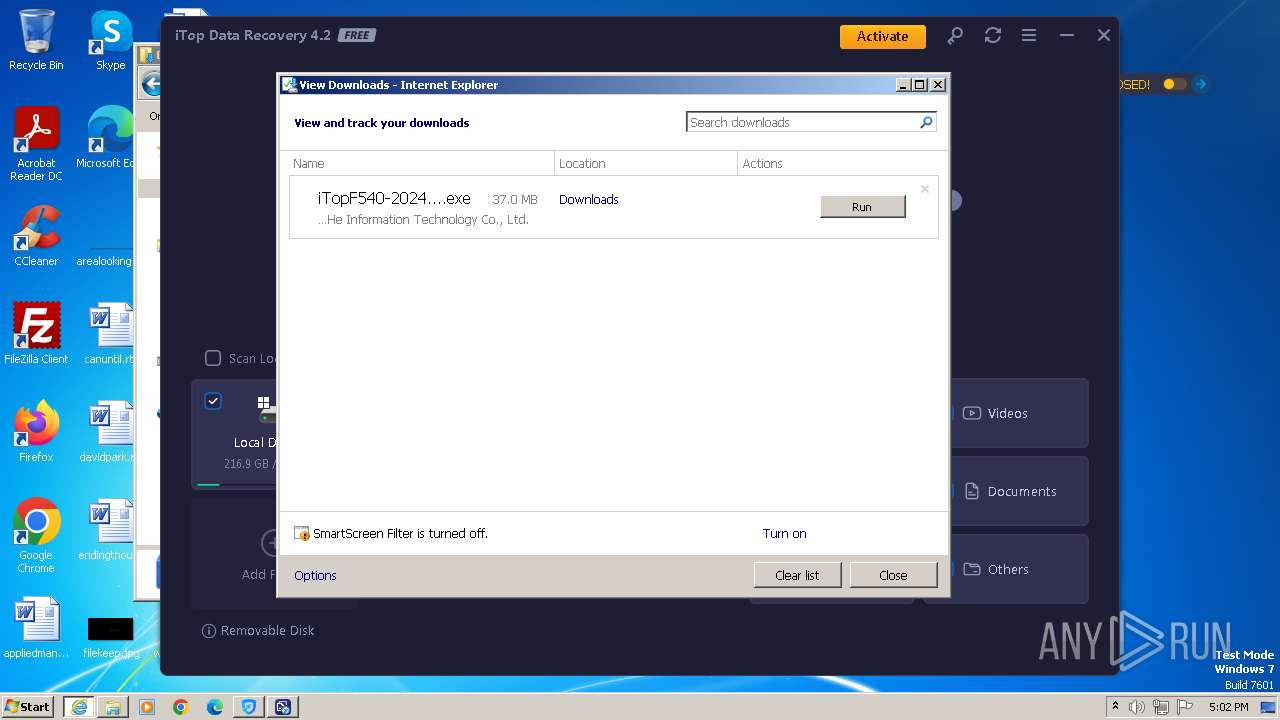Image resolution: width=1280 pixels, height=720 pixels.
Task: Open the Downloads location link
Action: click(x=588, y=199)
